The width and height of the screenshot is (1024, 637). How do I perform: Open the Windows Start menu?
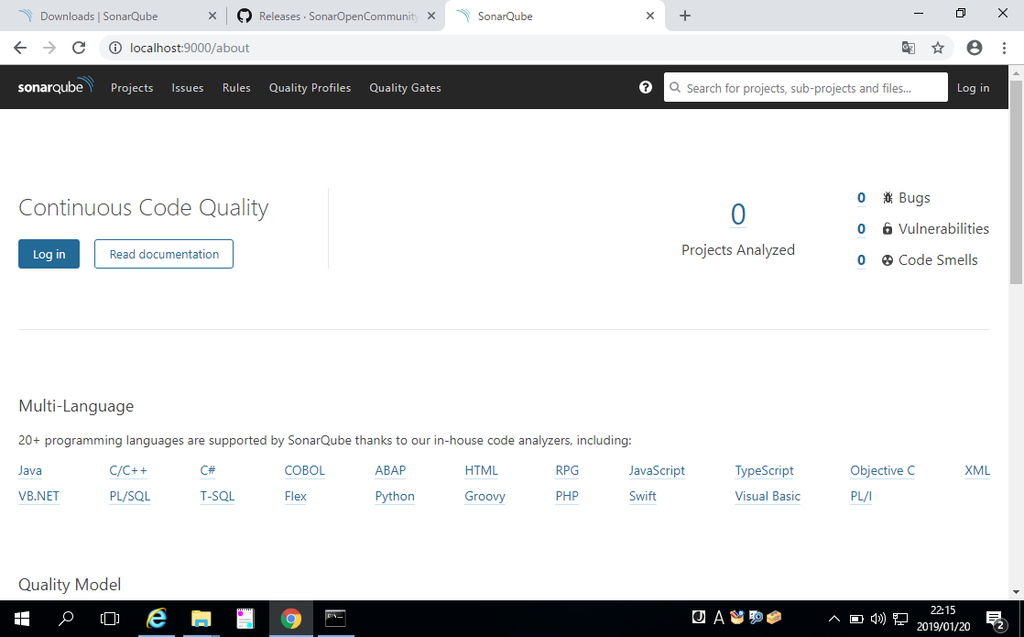tap(22, 618)
